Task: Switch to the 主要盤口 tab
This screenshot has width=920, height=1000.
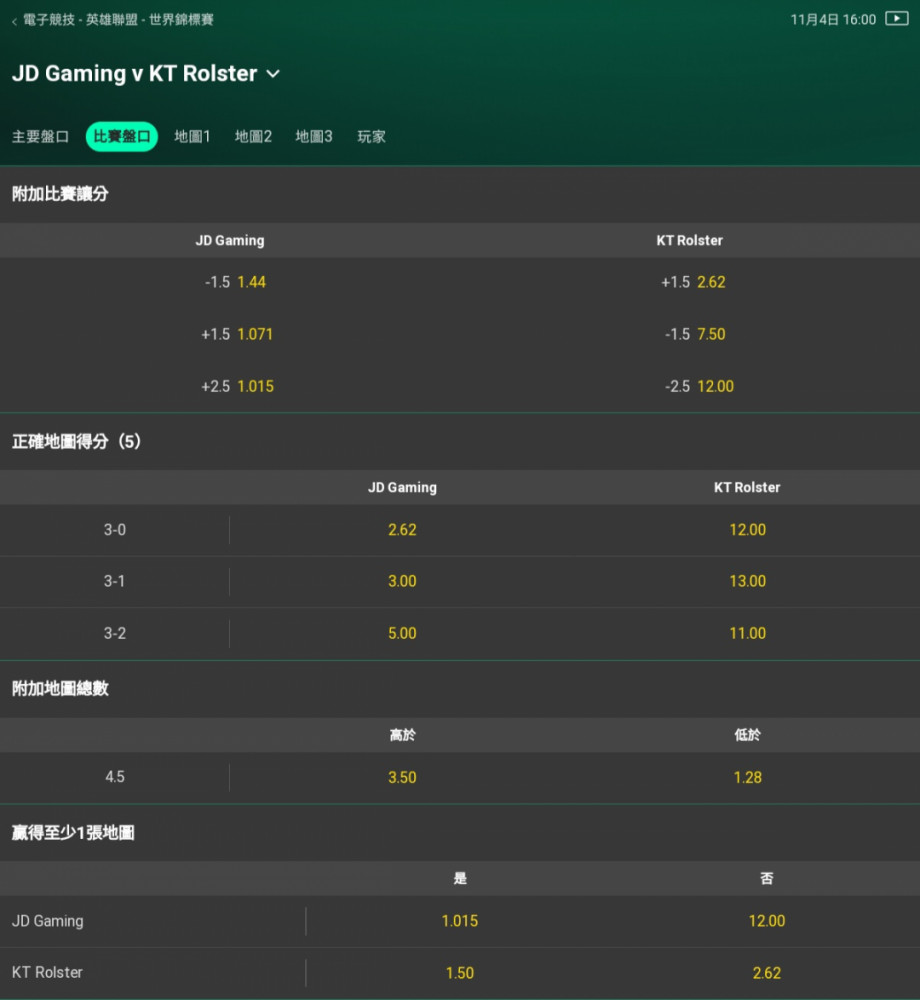Action: click(40, 136)
